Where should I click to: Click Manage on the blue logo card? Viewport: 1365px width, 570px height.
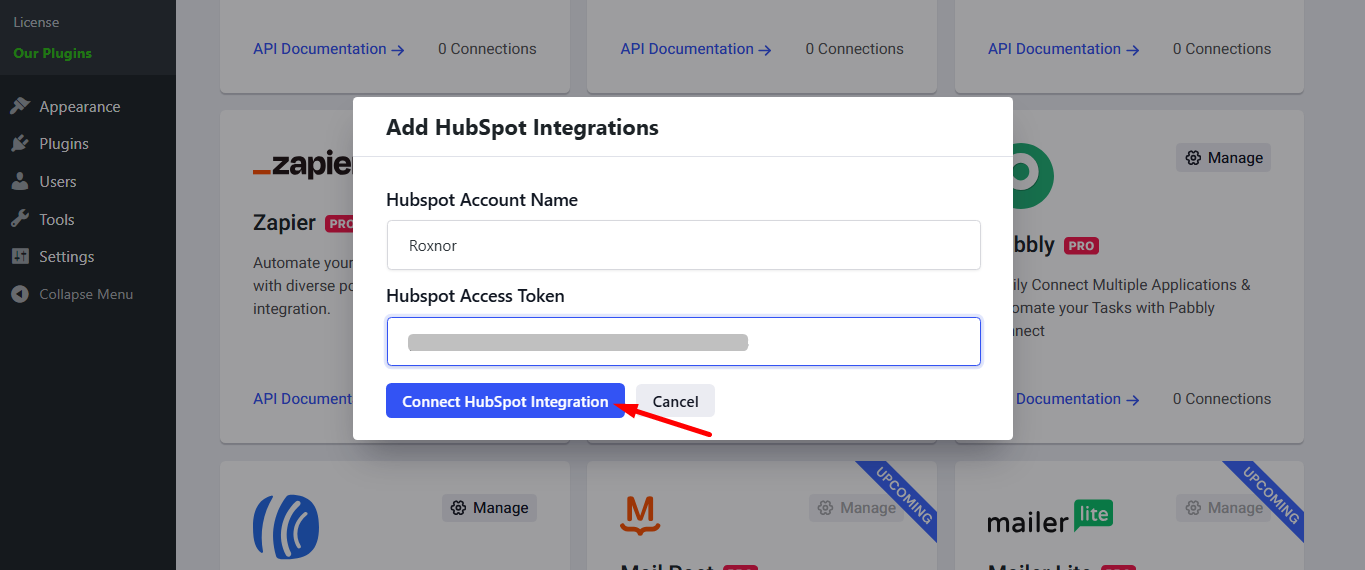pyautogui.click(x=489, y=508)
